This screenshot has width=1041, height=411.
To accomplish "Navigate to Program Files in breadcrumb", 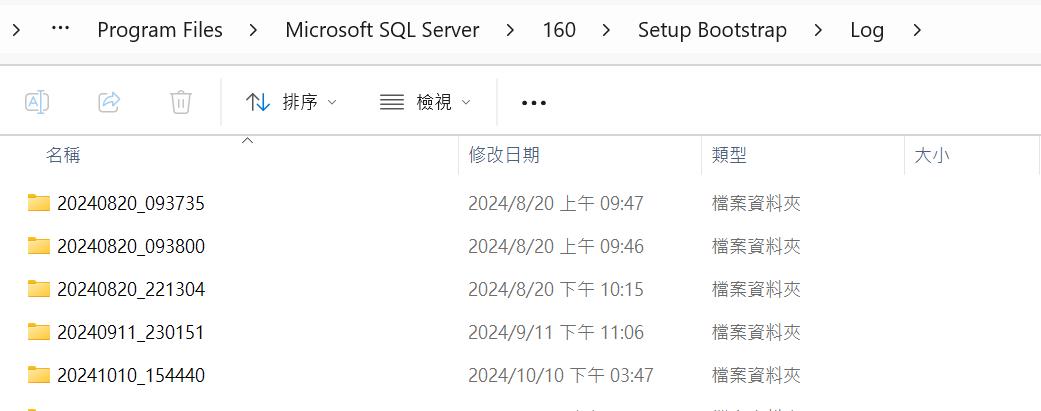I will [160, 30].
